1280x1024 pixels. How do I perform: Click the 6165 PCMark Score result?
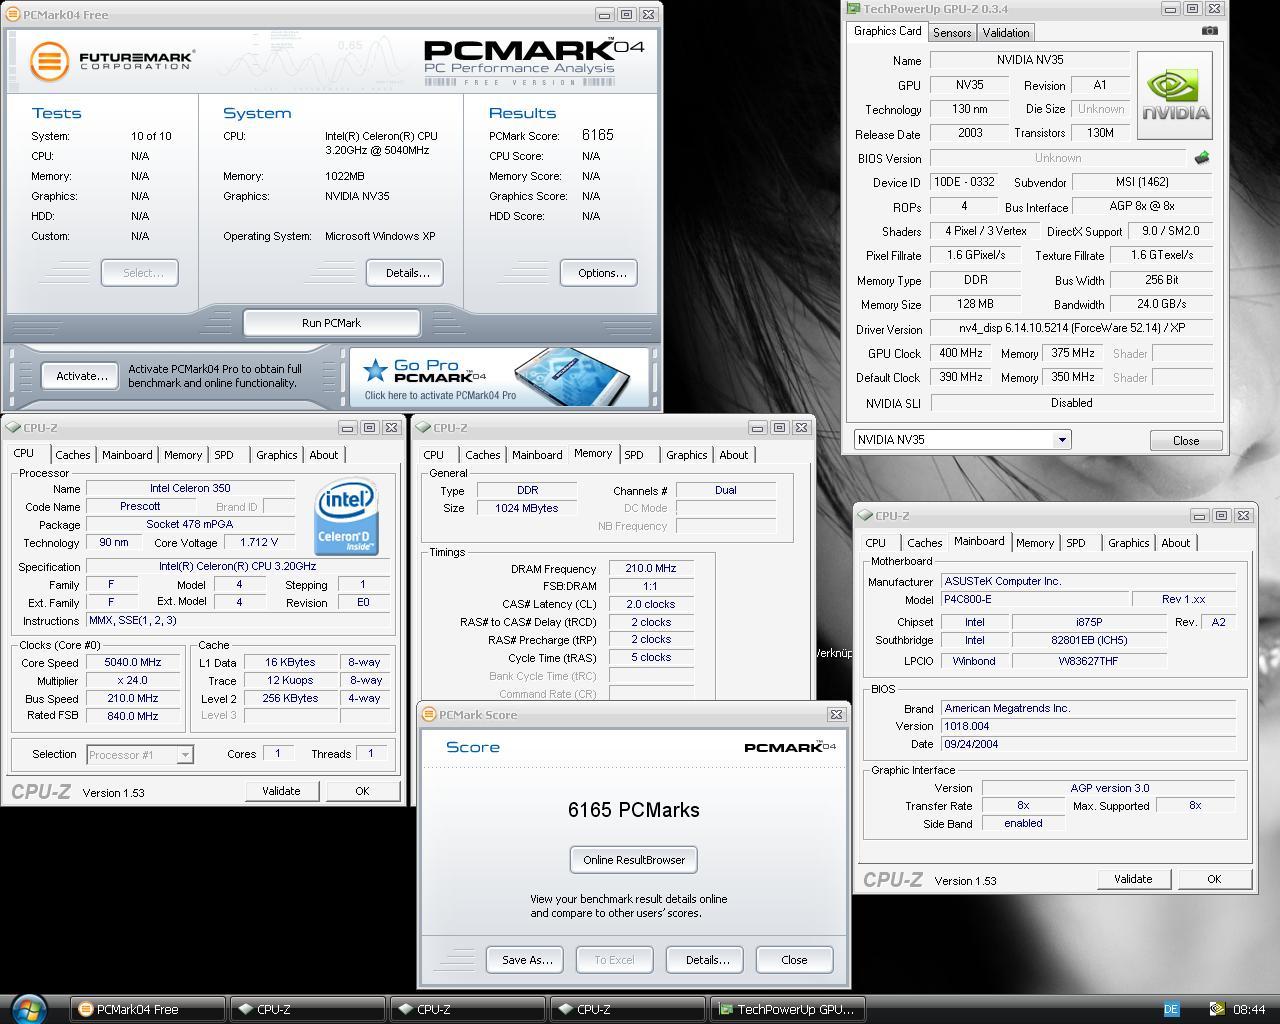click(597, 135)
